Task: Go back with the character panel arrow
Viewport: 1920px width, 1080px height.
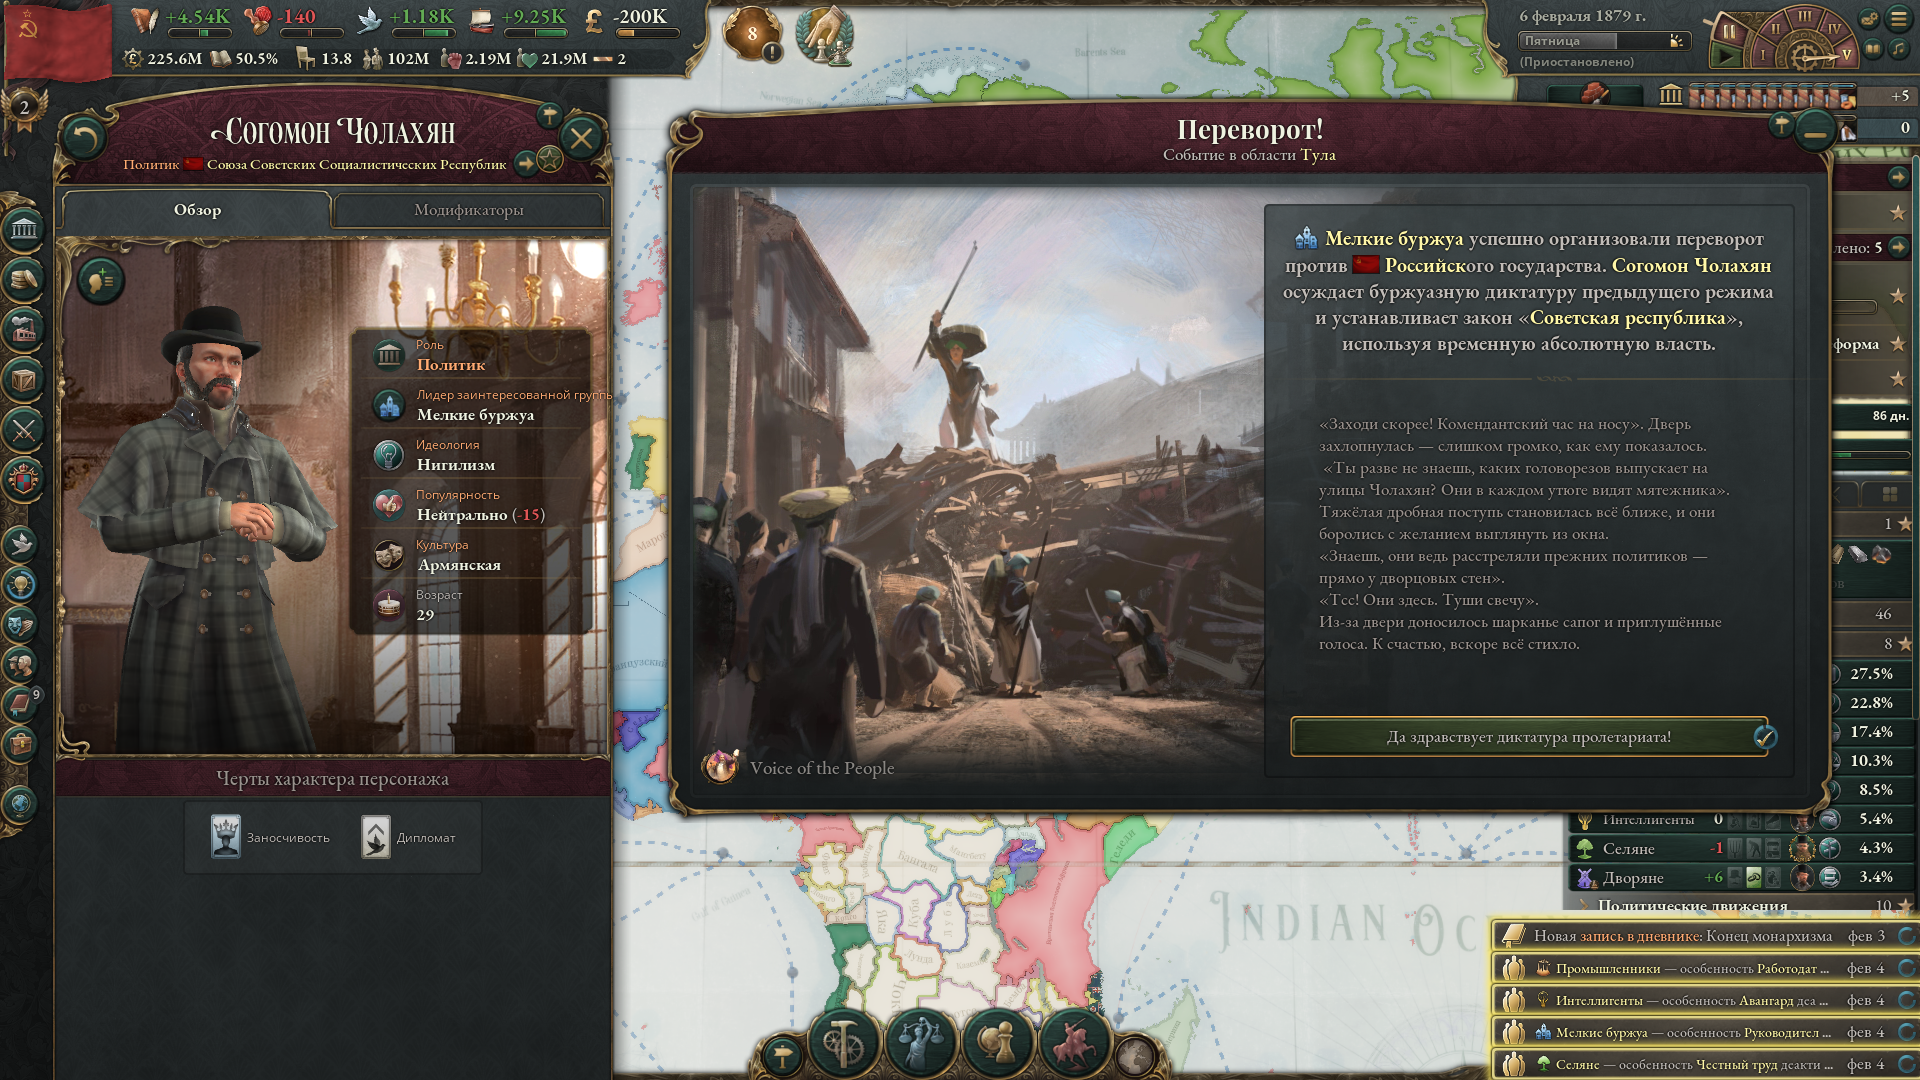Action: pos(84,138)
